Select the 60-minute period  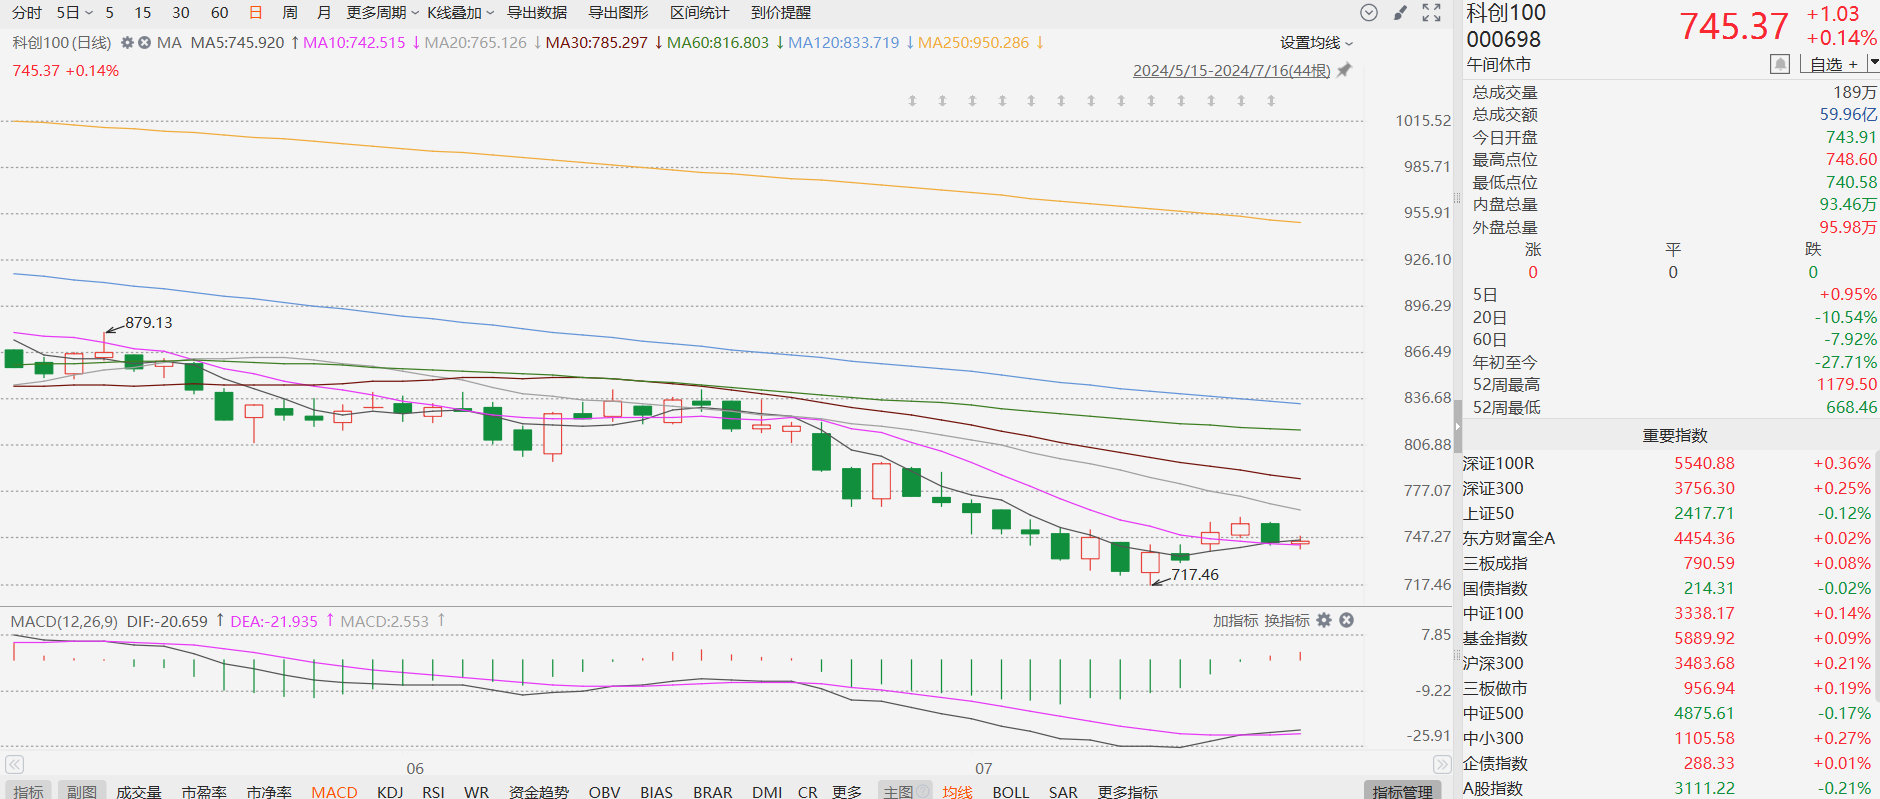[220, 12]
